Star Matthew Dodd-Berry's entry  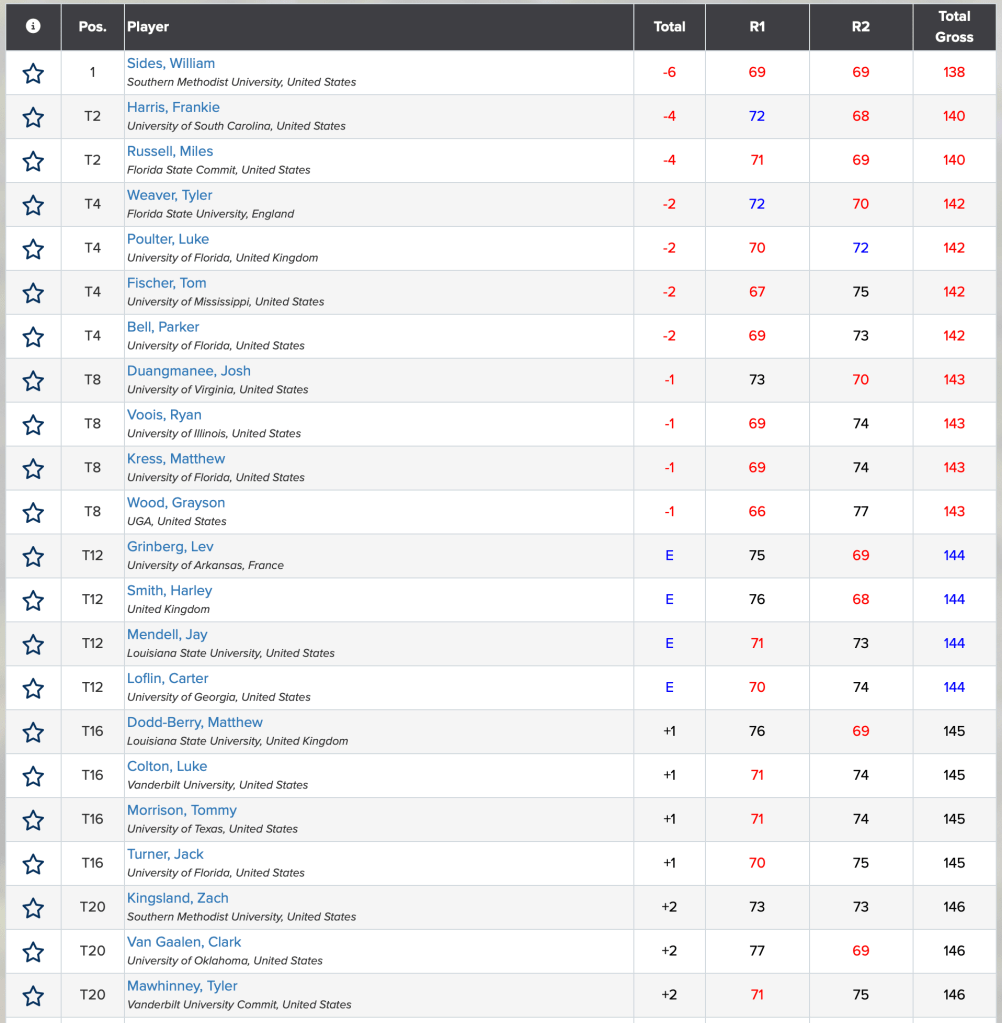point(33,733)
